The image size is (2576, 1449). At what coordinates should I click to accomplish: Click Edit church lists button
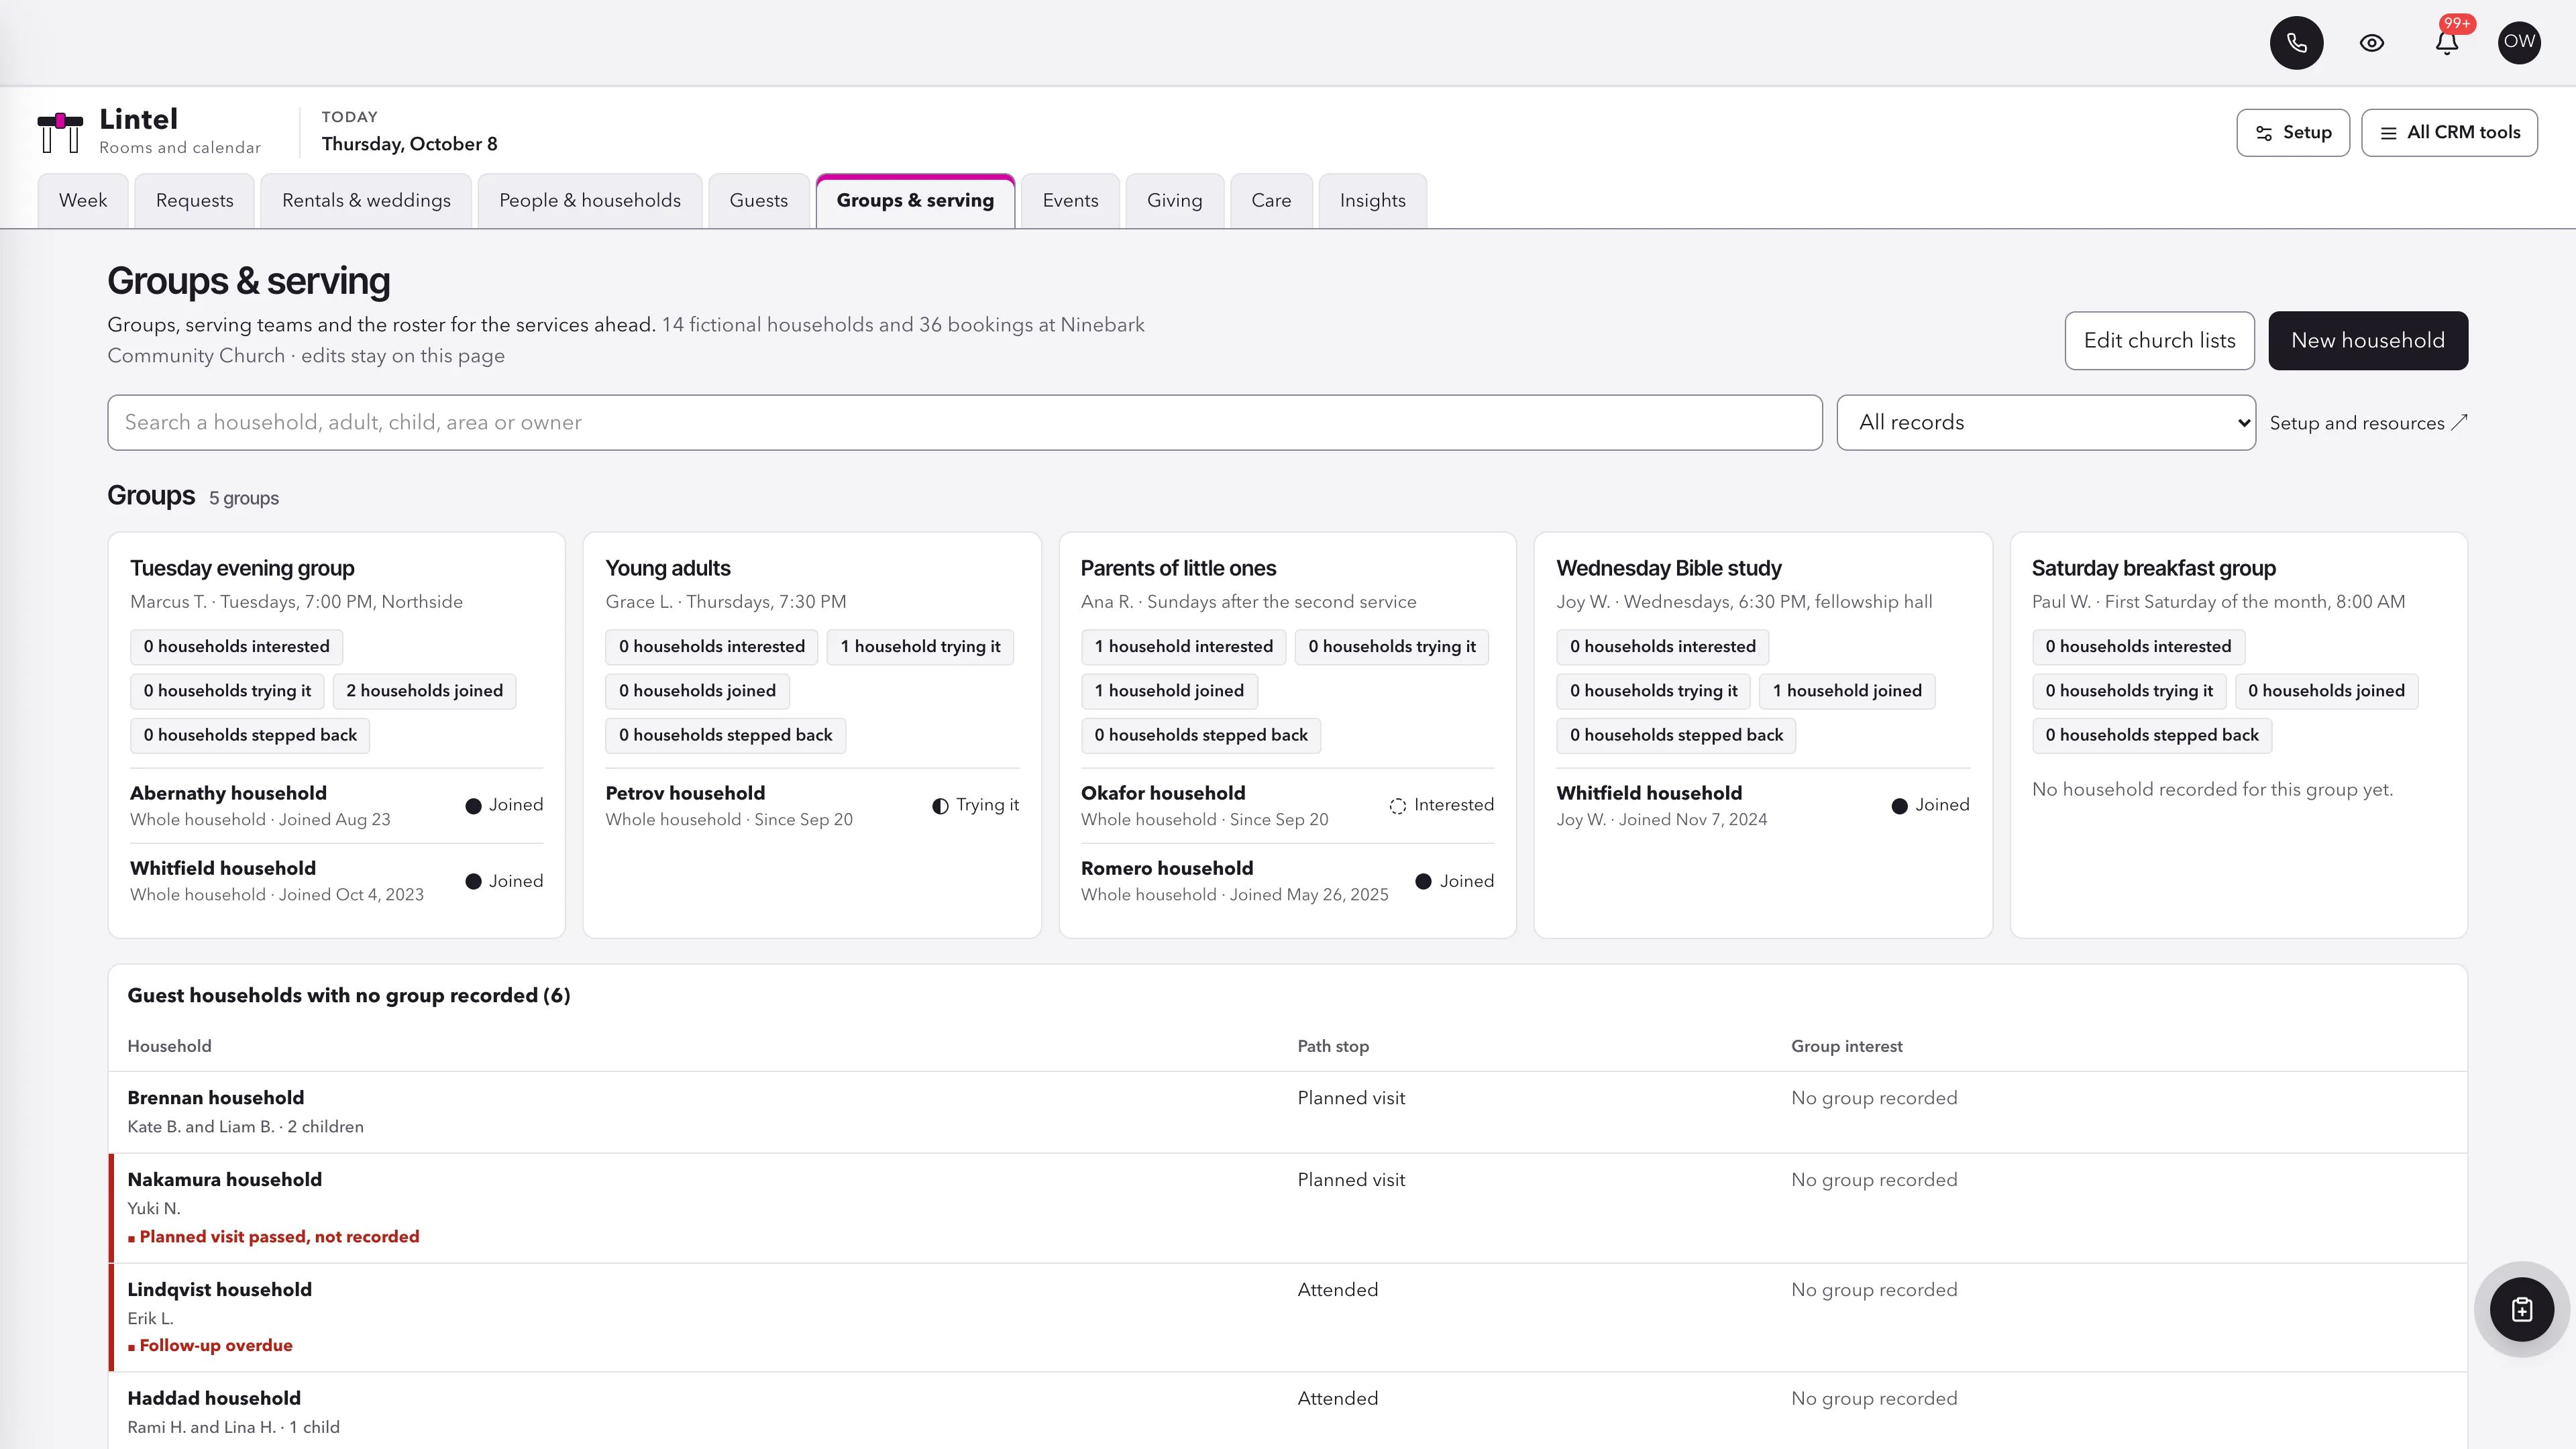[2159, 341]
